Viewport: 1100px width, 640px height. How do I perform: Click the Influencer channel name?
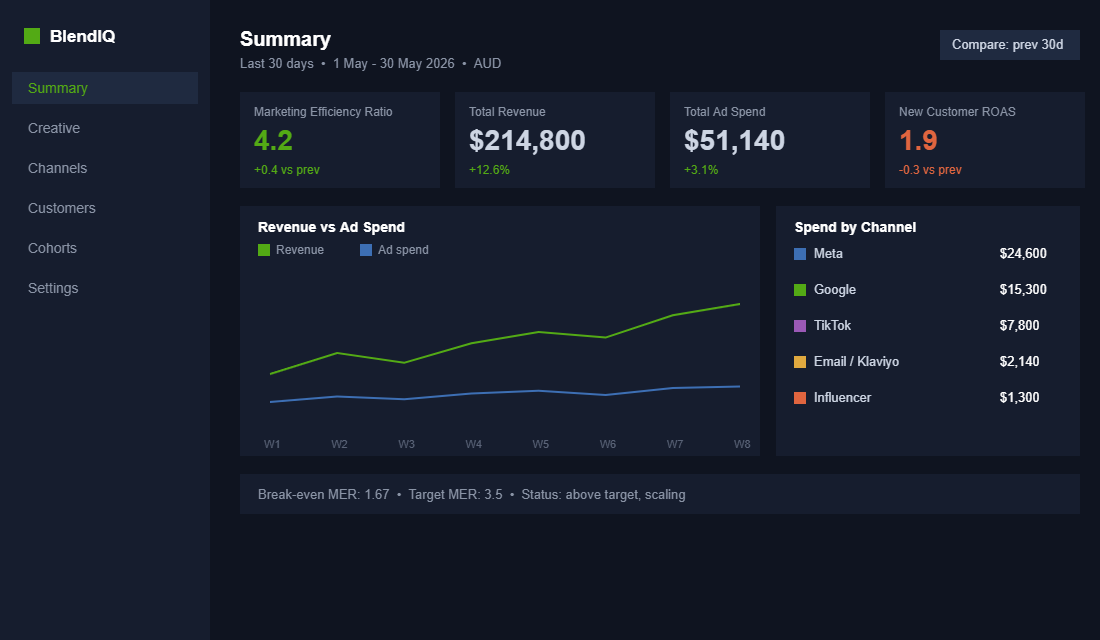[x=842, y=397]
